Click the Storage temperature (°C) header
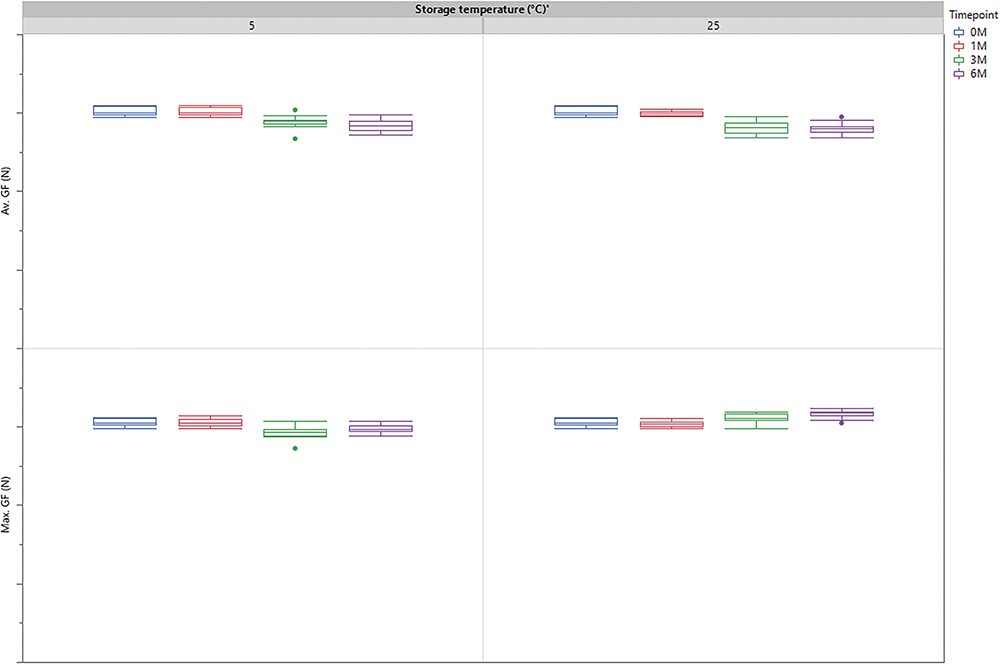This screenshot has height=664, width=1000. 482,9
